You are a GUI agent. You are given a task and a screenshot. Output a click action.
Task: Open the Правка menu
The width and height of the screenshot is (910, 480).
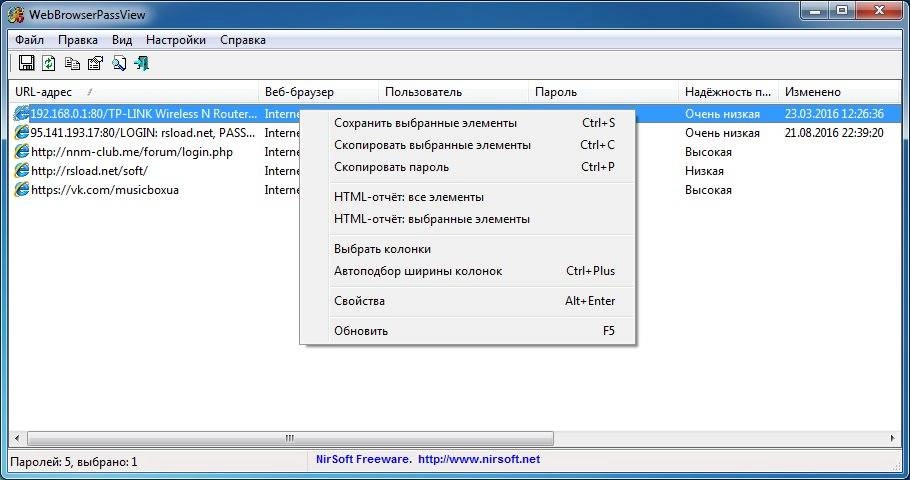pos(78,40)
